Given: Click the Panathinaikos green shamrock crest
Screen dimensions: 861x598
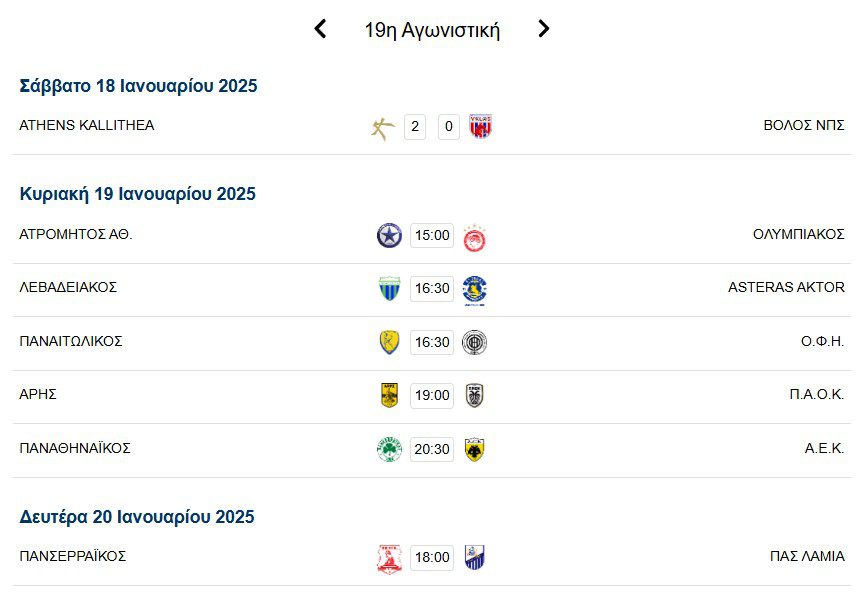Looking at the screenshot, I should pos(389,450).
